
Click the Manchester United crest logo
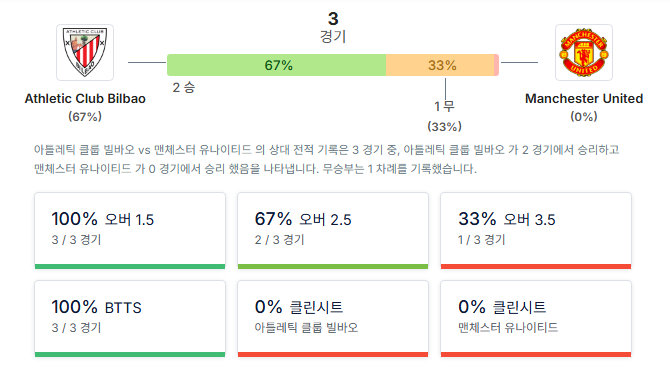coord(584,52)
